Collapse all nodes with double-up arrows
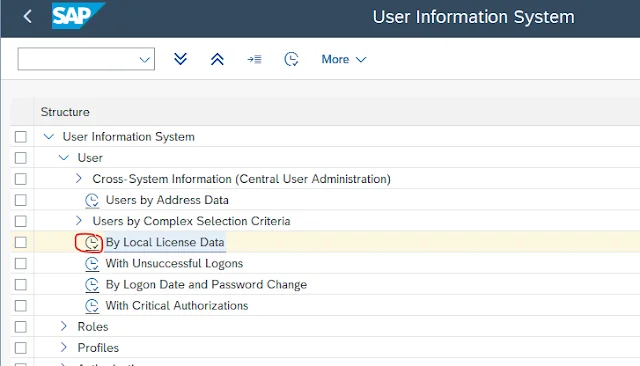The image size is (640, 366). coord(217,59)
